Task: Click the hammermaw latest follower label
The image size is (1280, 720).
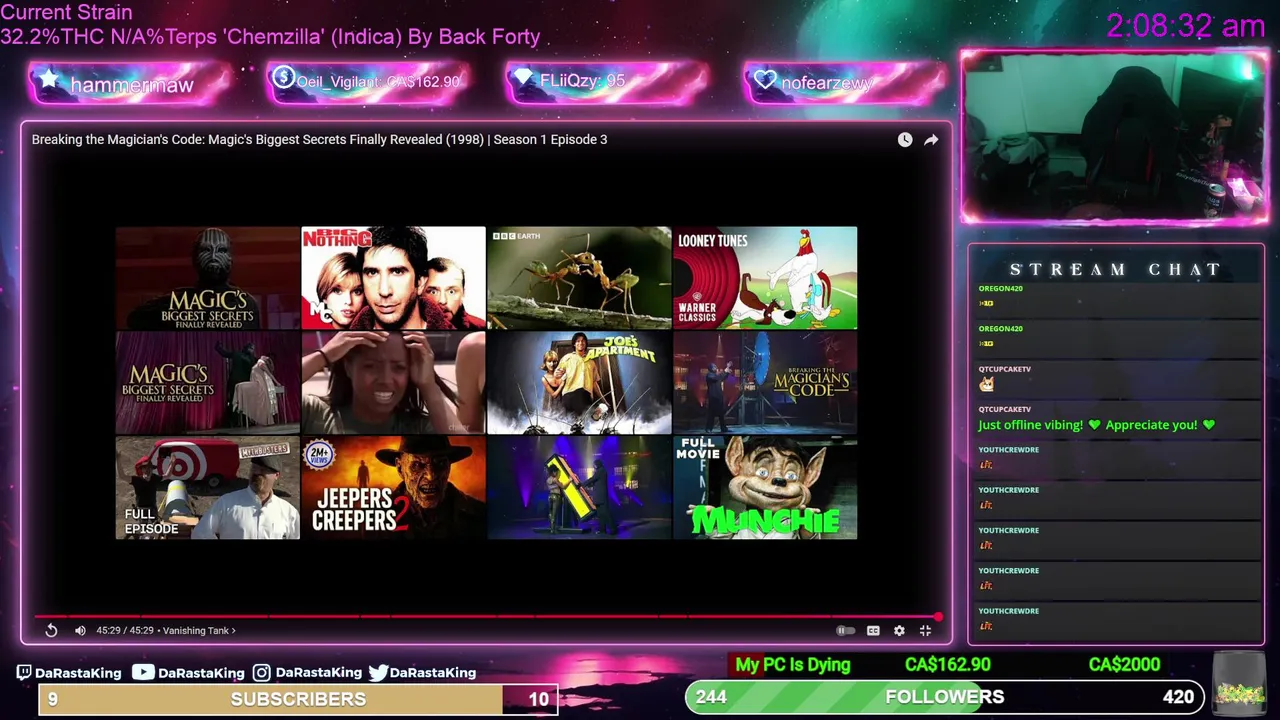Action: [x=132, y=85]
